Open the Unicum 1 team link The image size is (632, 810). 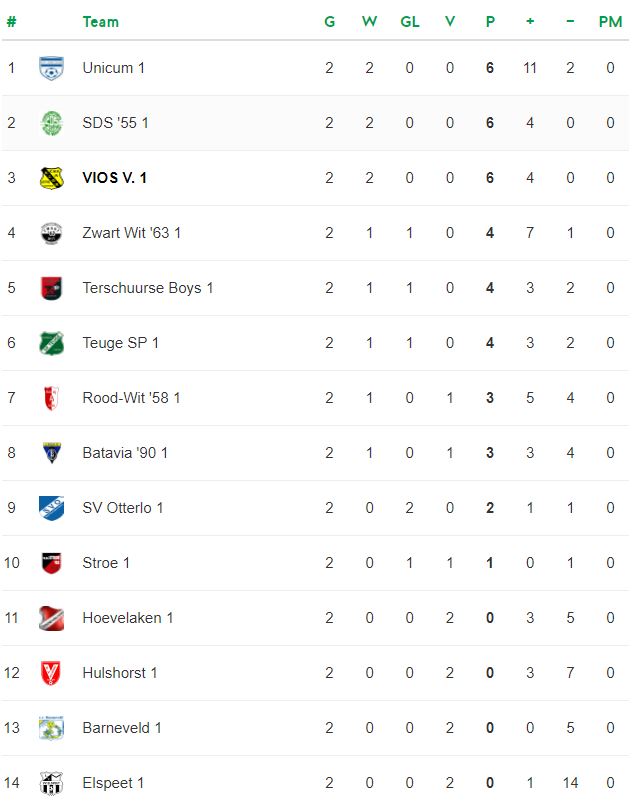(x=114, y=68)
